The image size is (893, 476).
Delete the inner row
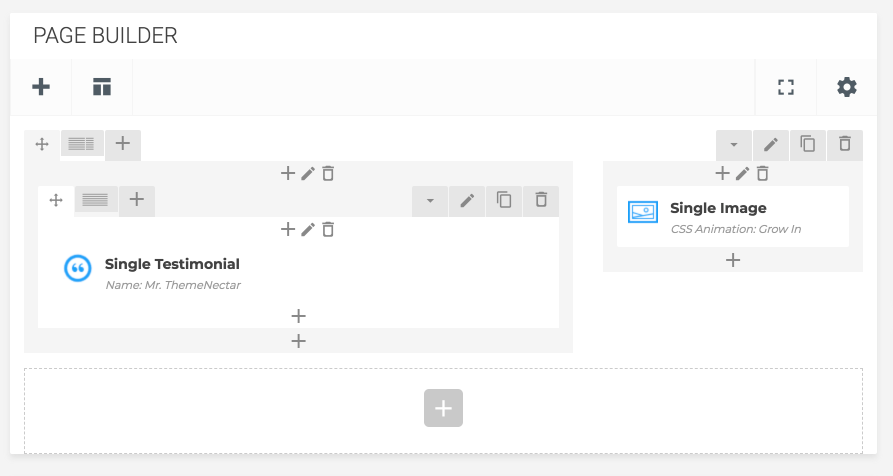(x=541, y=200)
